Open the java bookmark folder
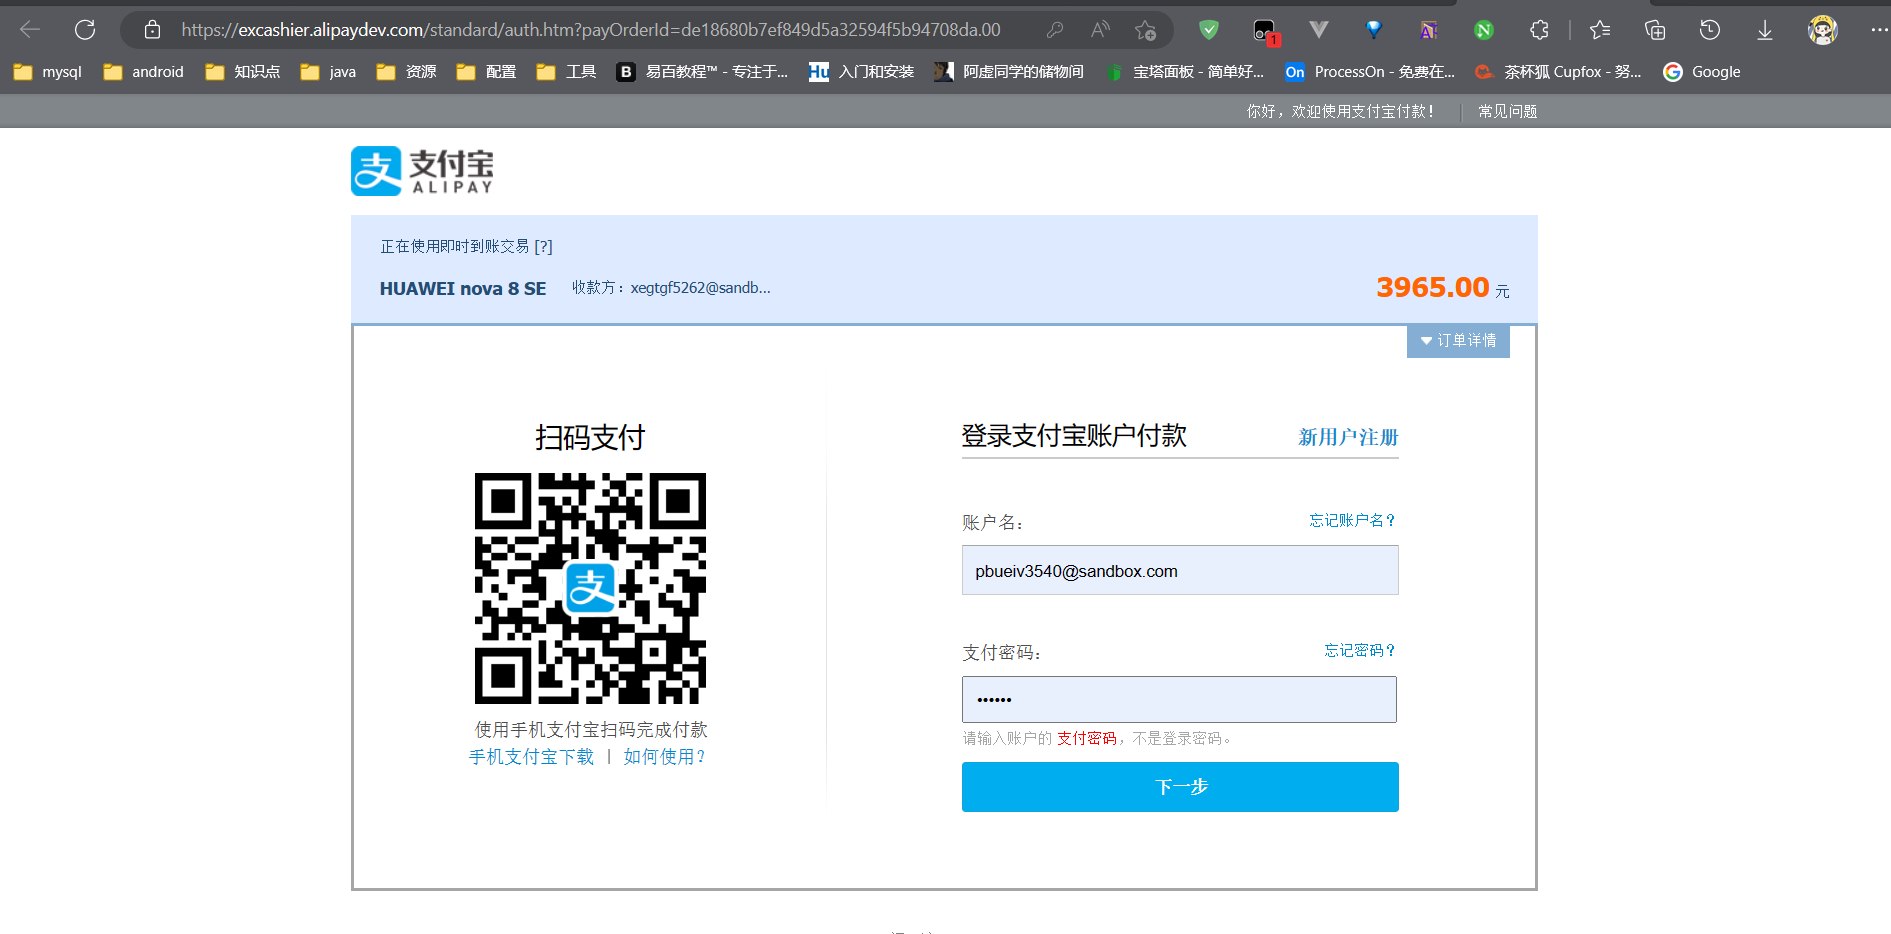Viewport: 1891px width, 934px height. [x=328, y=72]
